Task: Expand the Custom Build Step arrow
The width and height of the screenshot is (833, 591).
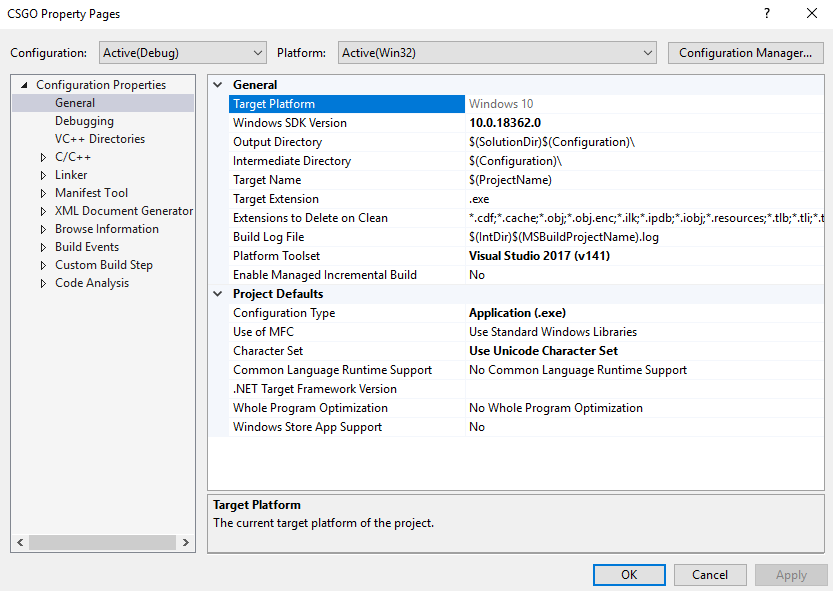Action: tap(44, 265)
